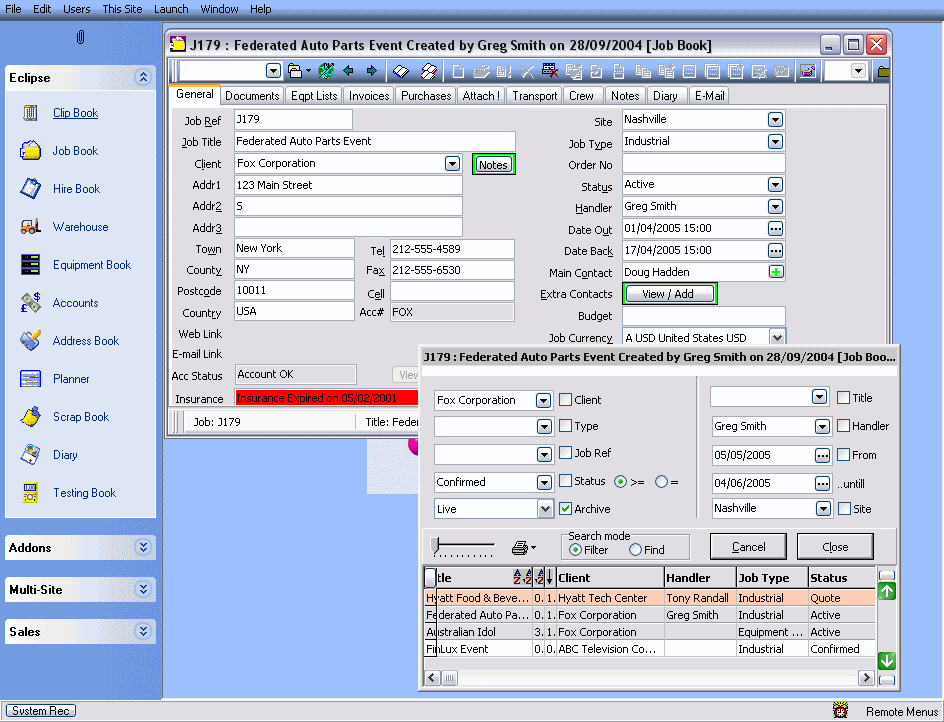Toggle the Handler filter checkbox
The width and height of the screenshot is (944, 722).
point(843,426)
